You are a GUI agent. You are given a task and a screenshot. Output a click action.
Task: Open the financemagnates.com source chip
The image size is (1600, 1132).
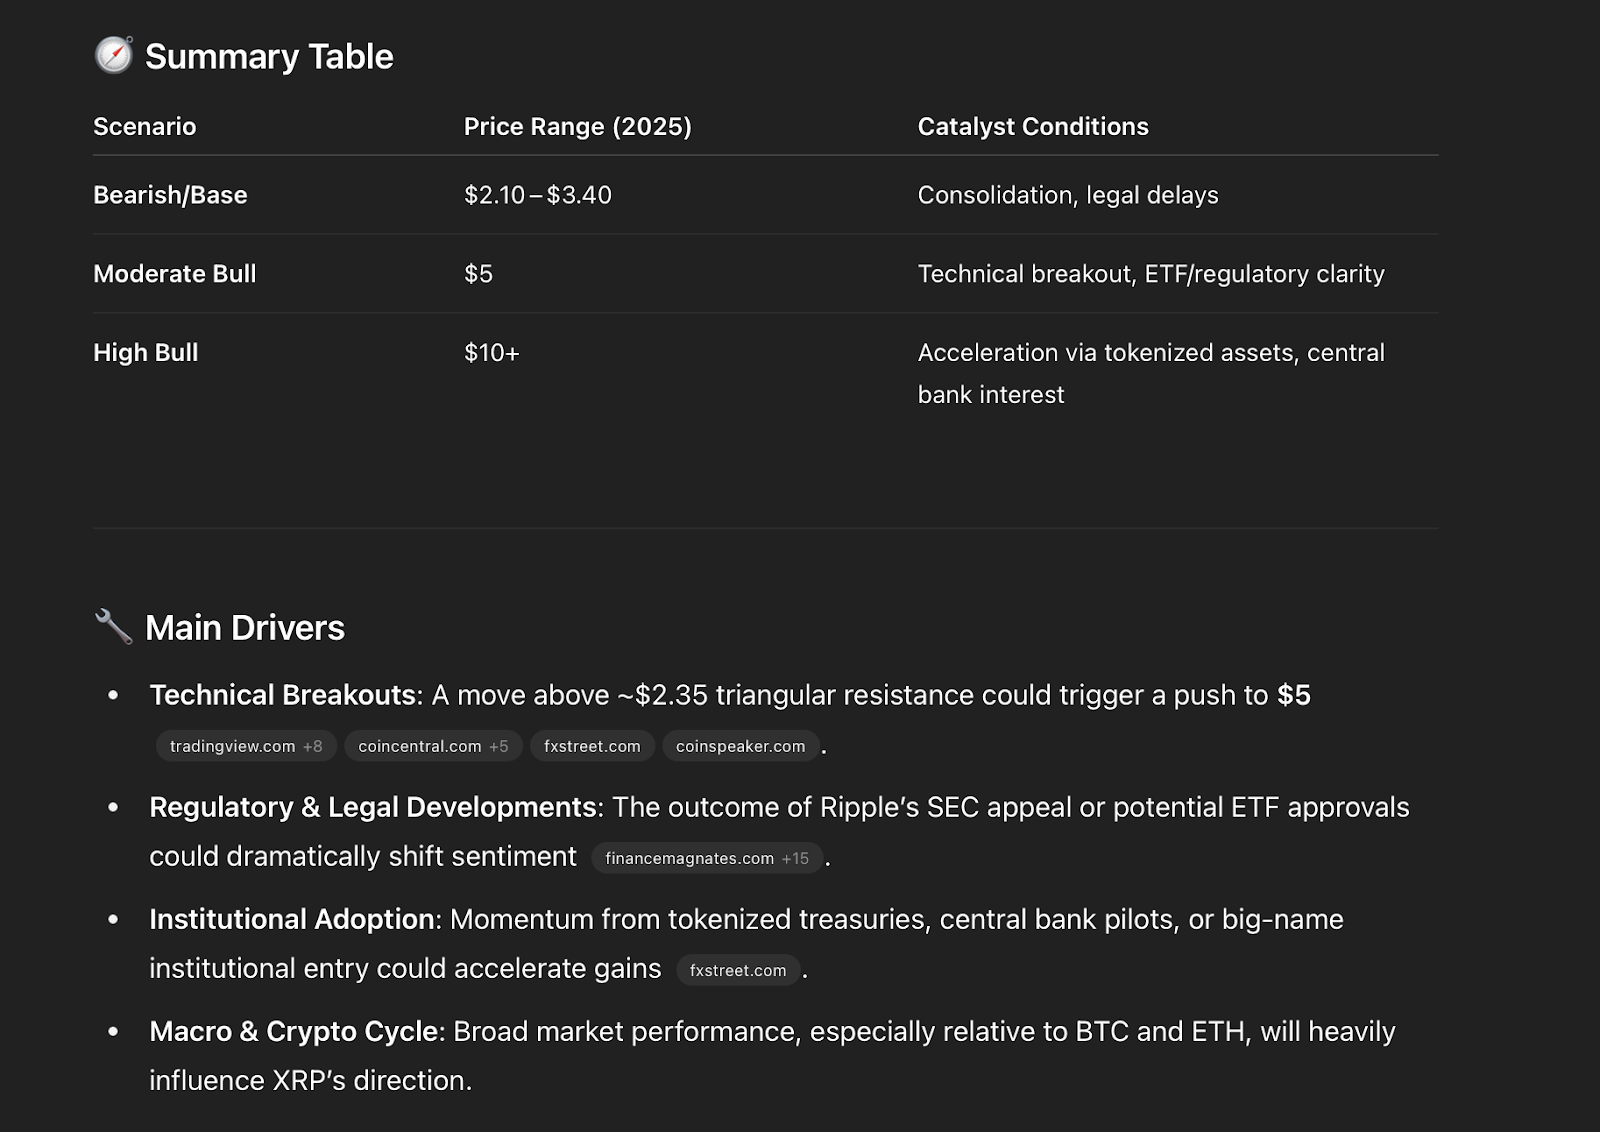pyautogui.click(x=707, y=858)
